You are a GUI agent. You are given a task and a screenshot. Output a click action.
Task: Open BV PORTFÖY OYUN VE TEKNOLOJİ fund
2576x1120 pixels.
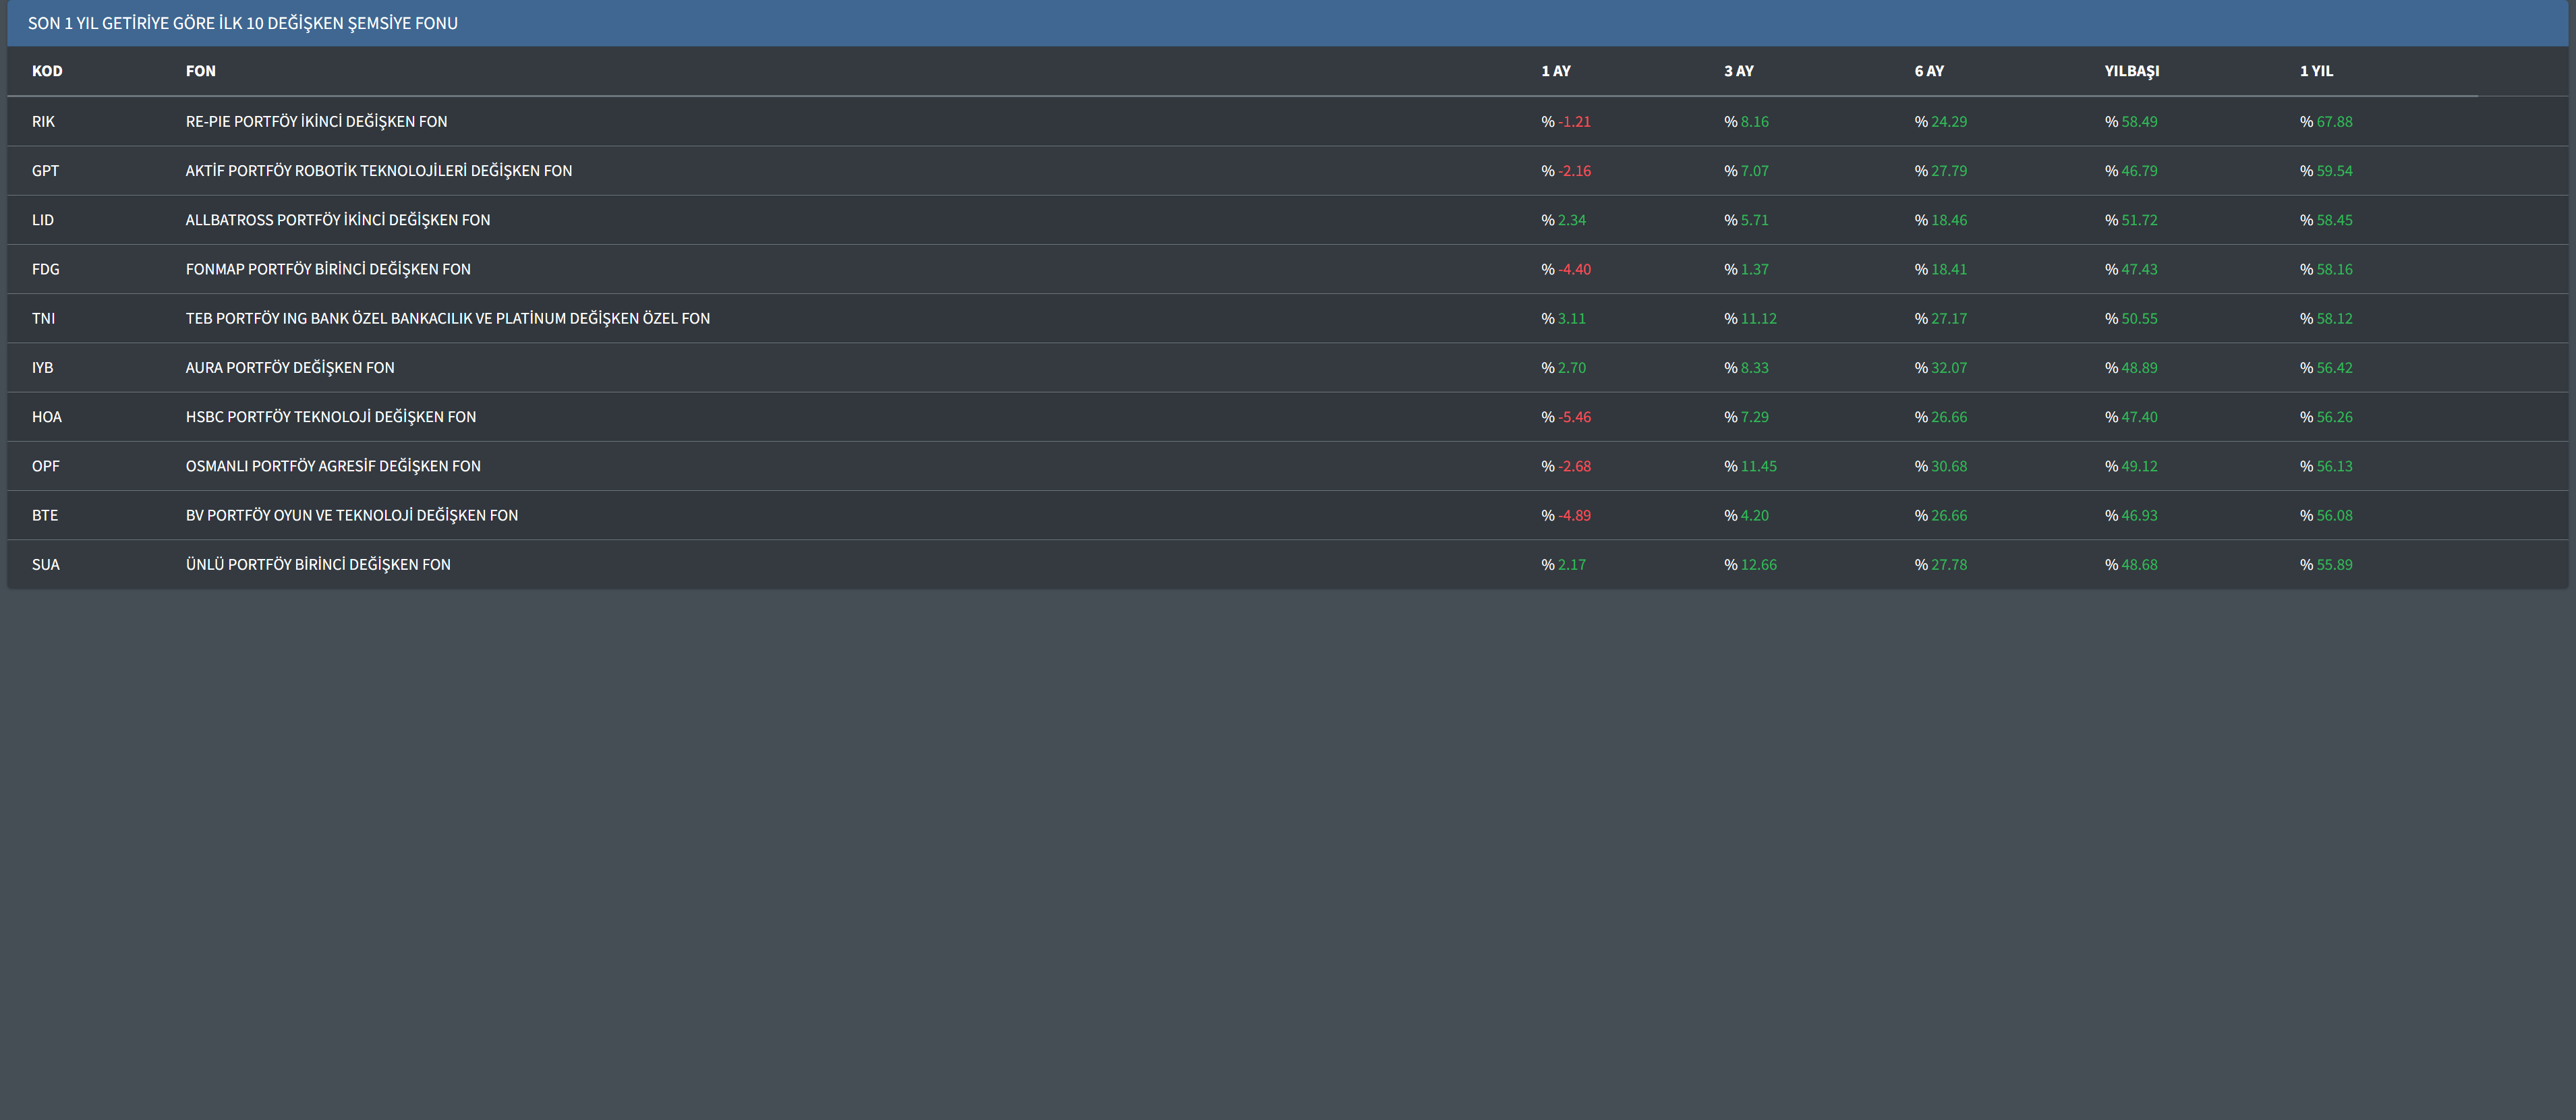pyautogui.click(x=351, y=515)
